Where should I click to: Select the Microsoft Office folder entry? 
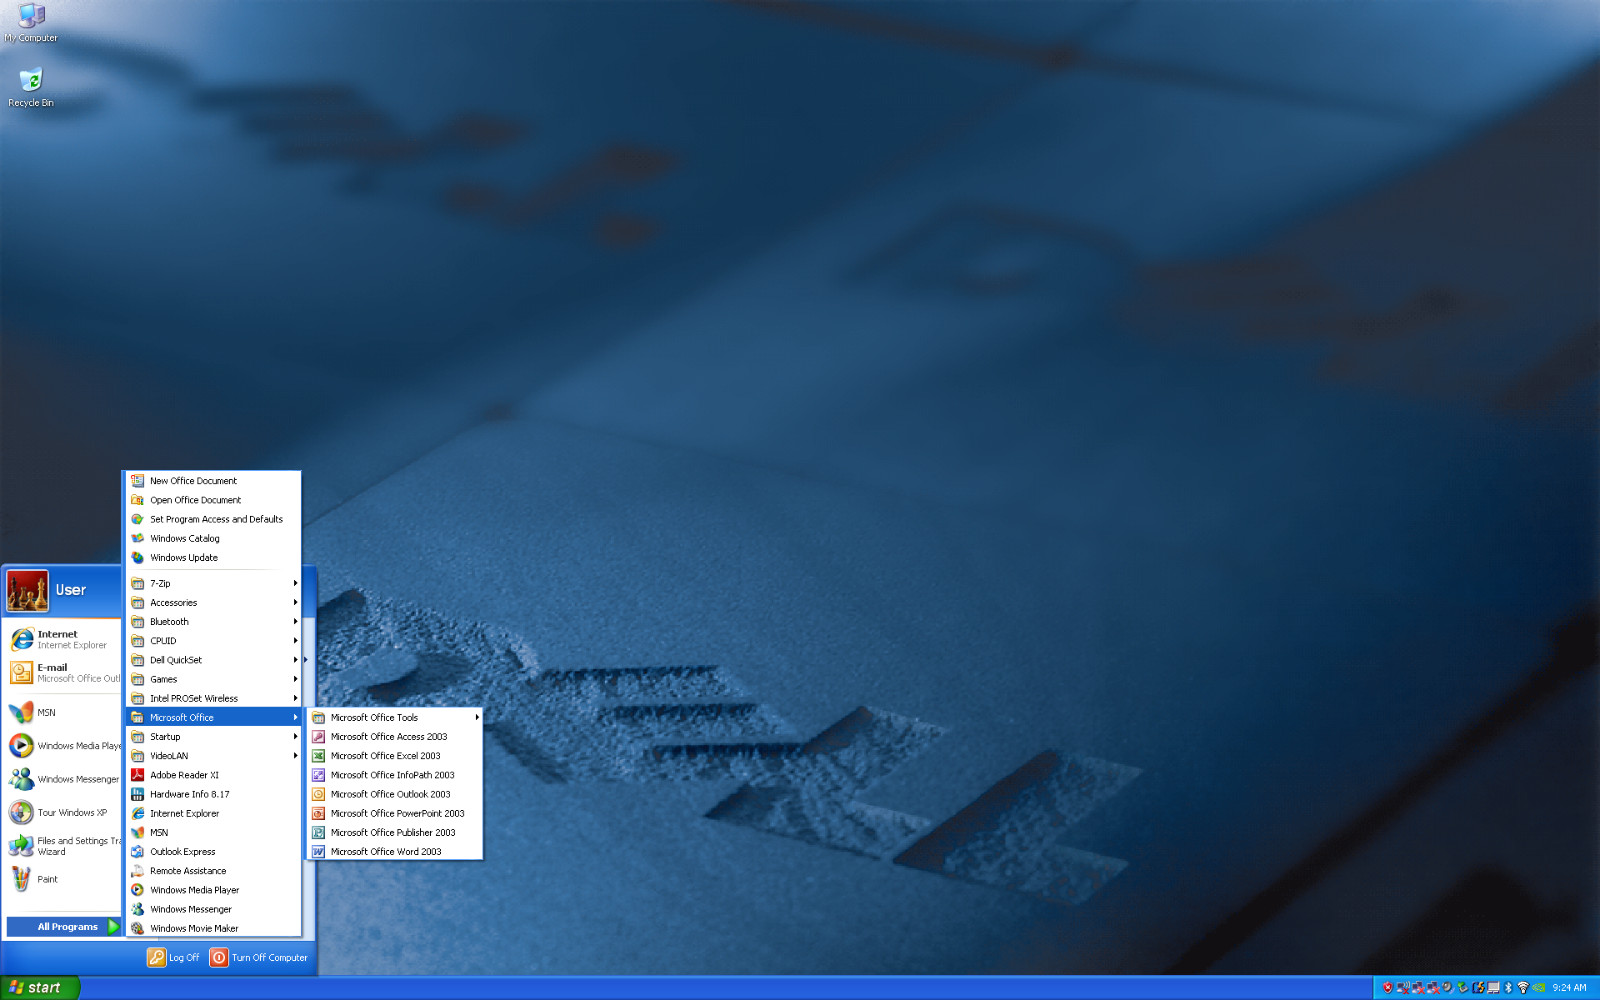pos(214,718)
